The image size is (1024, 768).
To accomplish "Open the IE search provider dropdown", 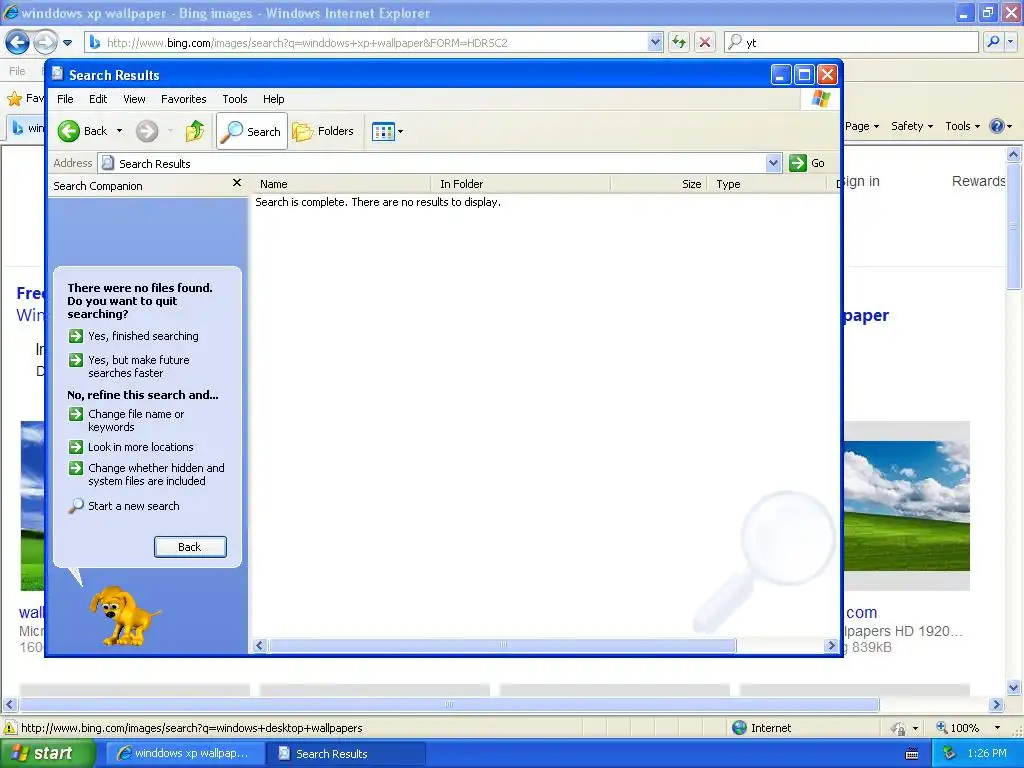I will pos(1010,42).
